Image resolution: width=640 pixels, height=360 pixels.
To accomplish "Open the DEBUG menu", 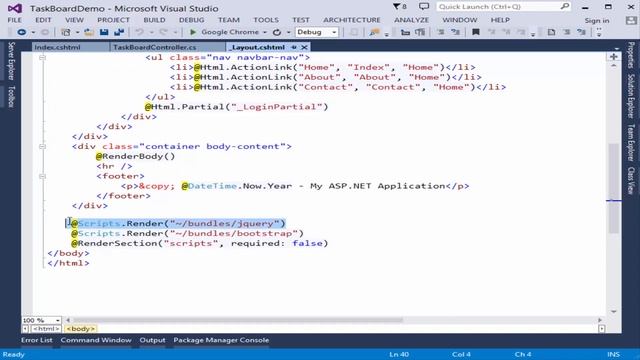I will tap(191, 20).
